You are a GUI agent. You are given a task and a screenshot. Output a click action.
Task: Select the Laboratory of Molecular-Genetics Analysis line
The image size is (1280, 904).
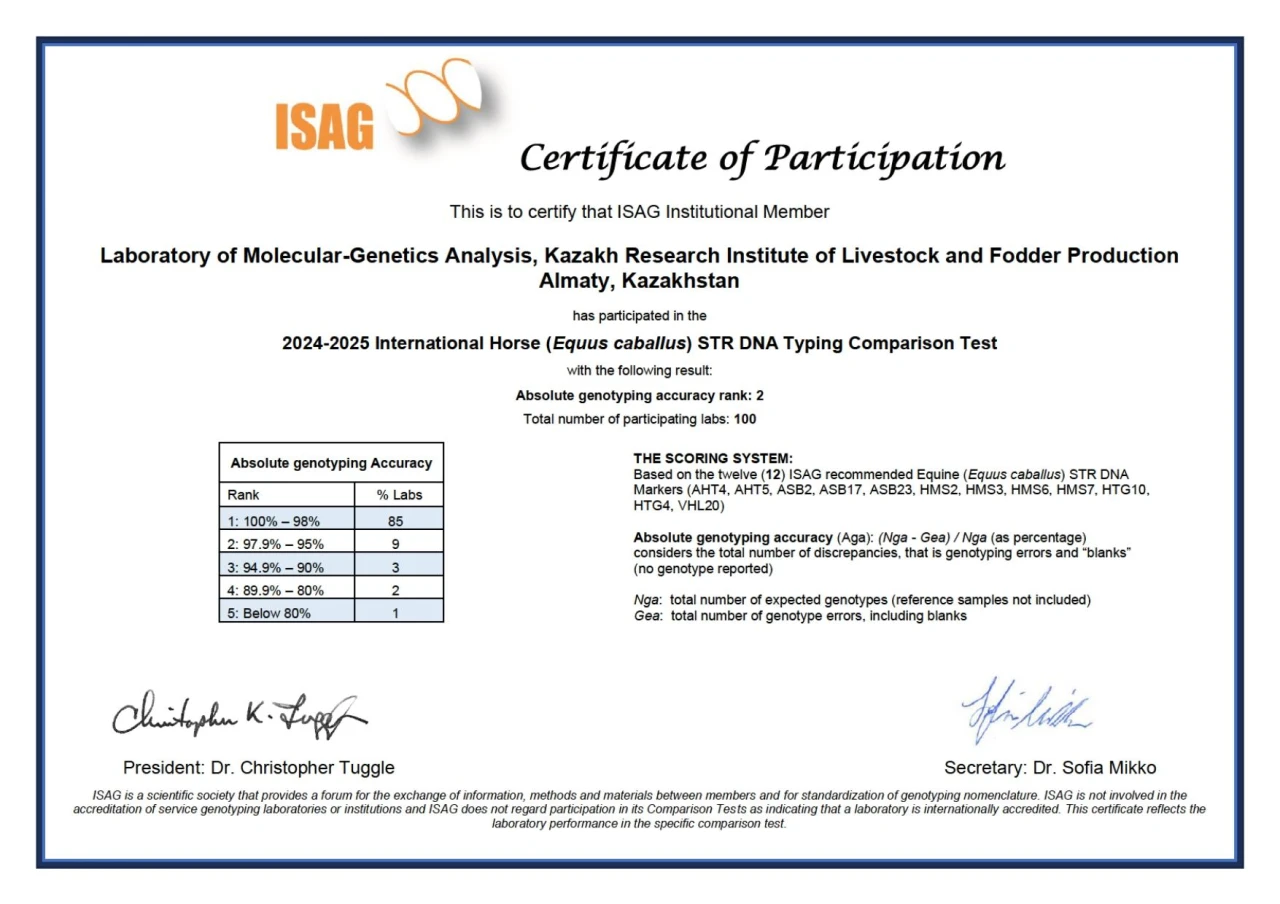639,256
